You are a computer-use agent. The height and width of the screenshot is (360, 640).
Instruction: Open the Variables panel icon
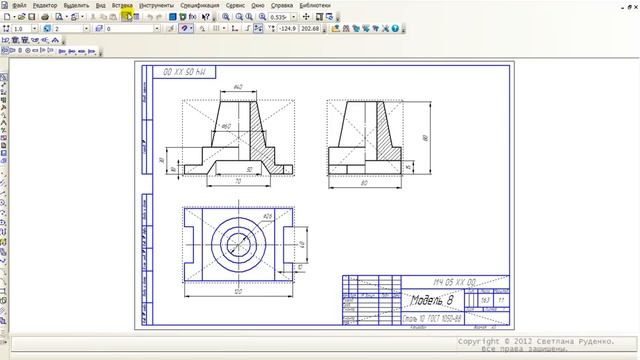tap(182, 17)
